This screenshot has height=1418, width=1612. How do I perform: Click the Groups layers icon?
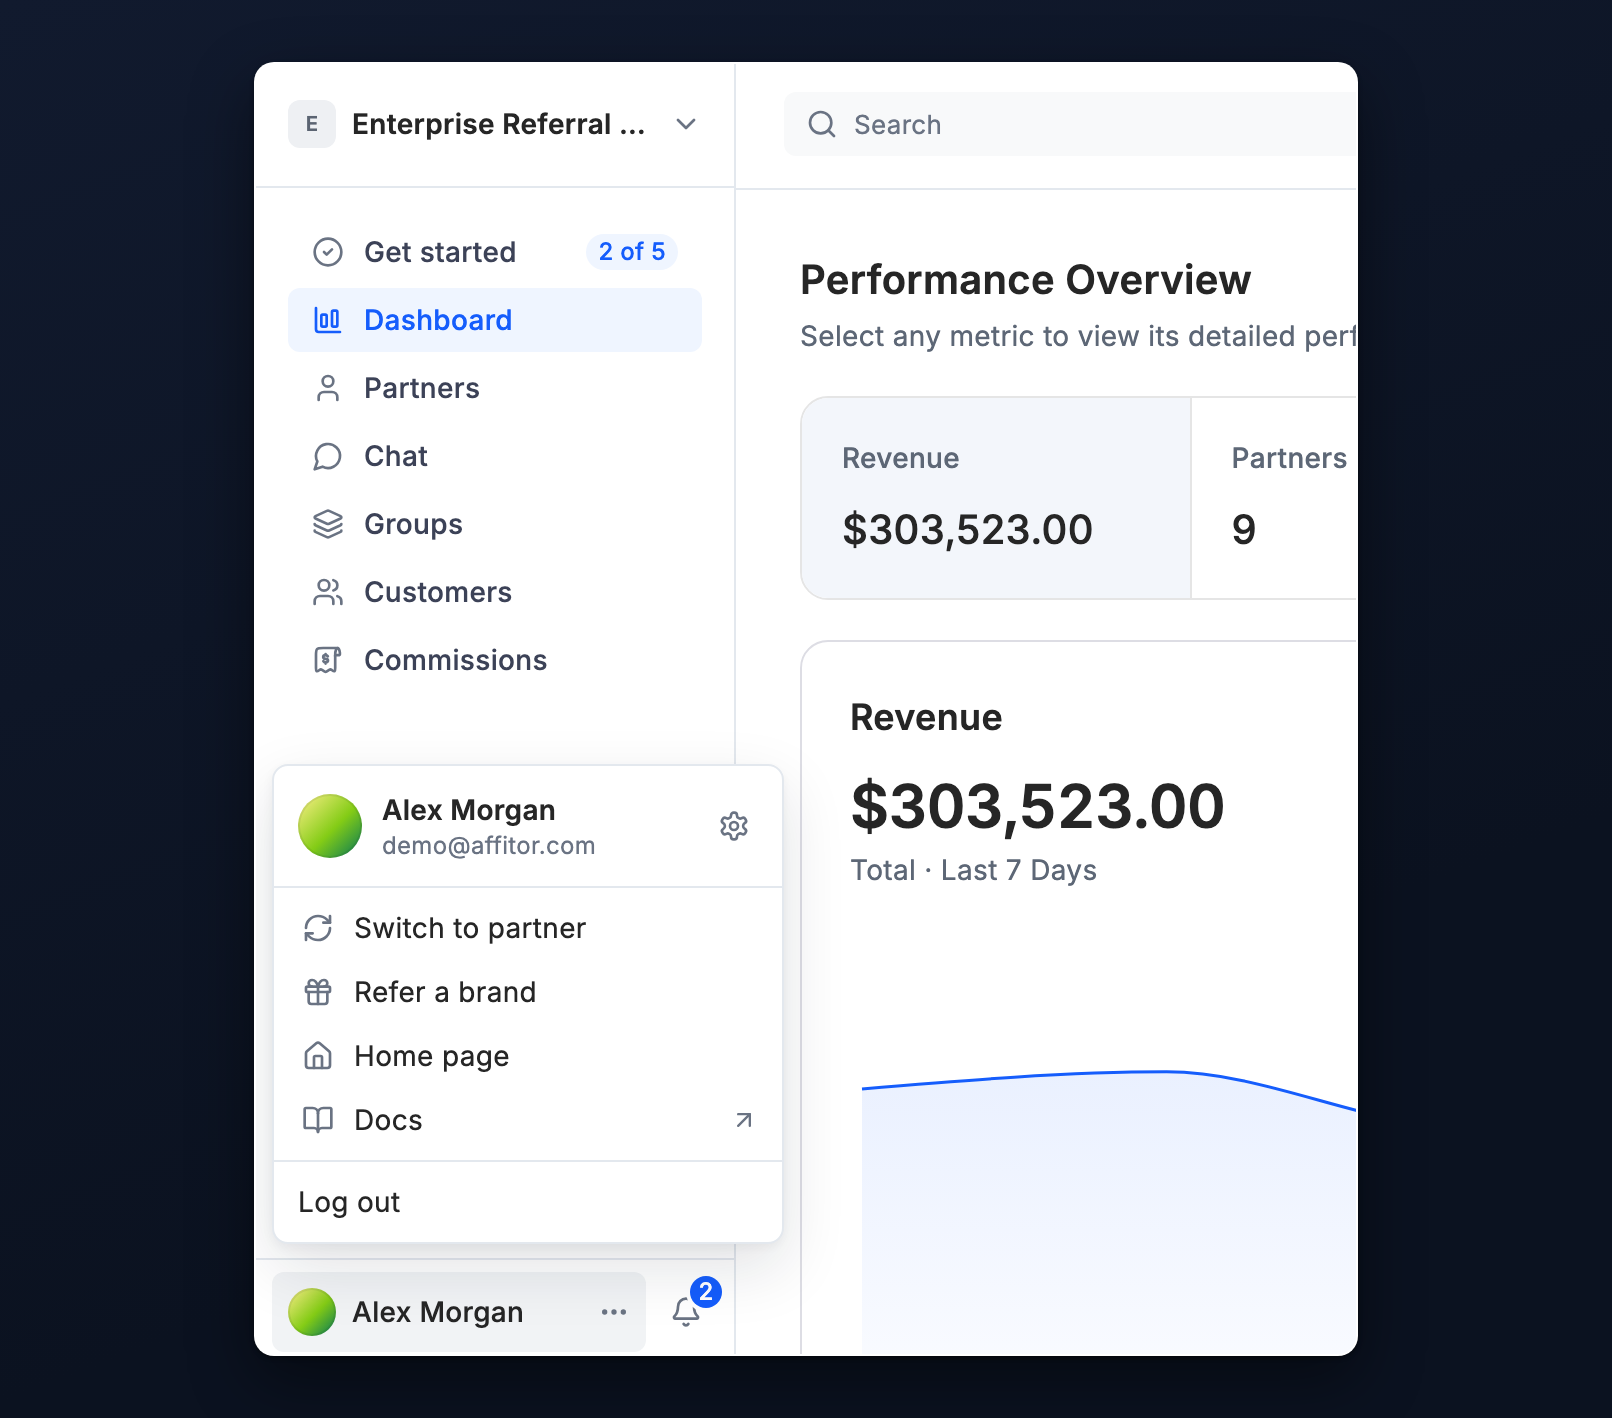tap(328, 524)
